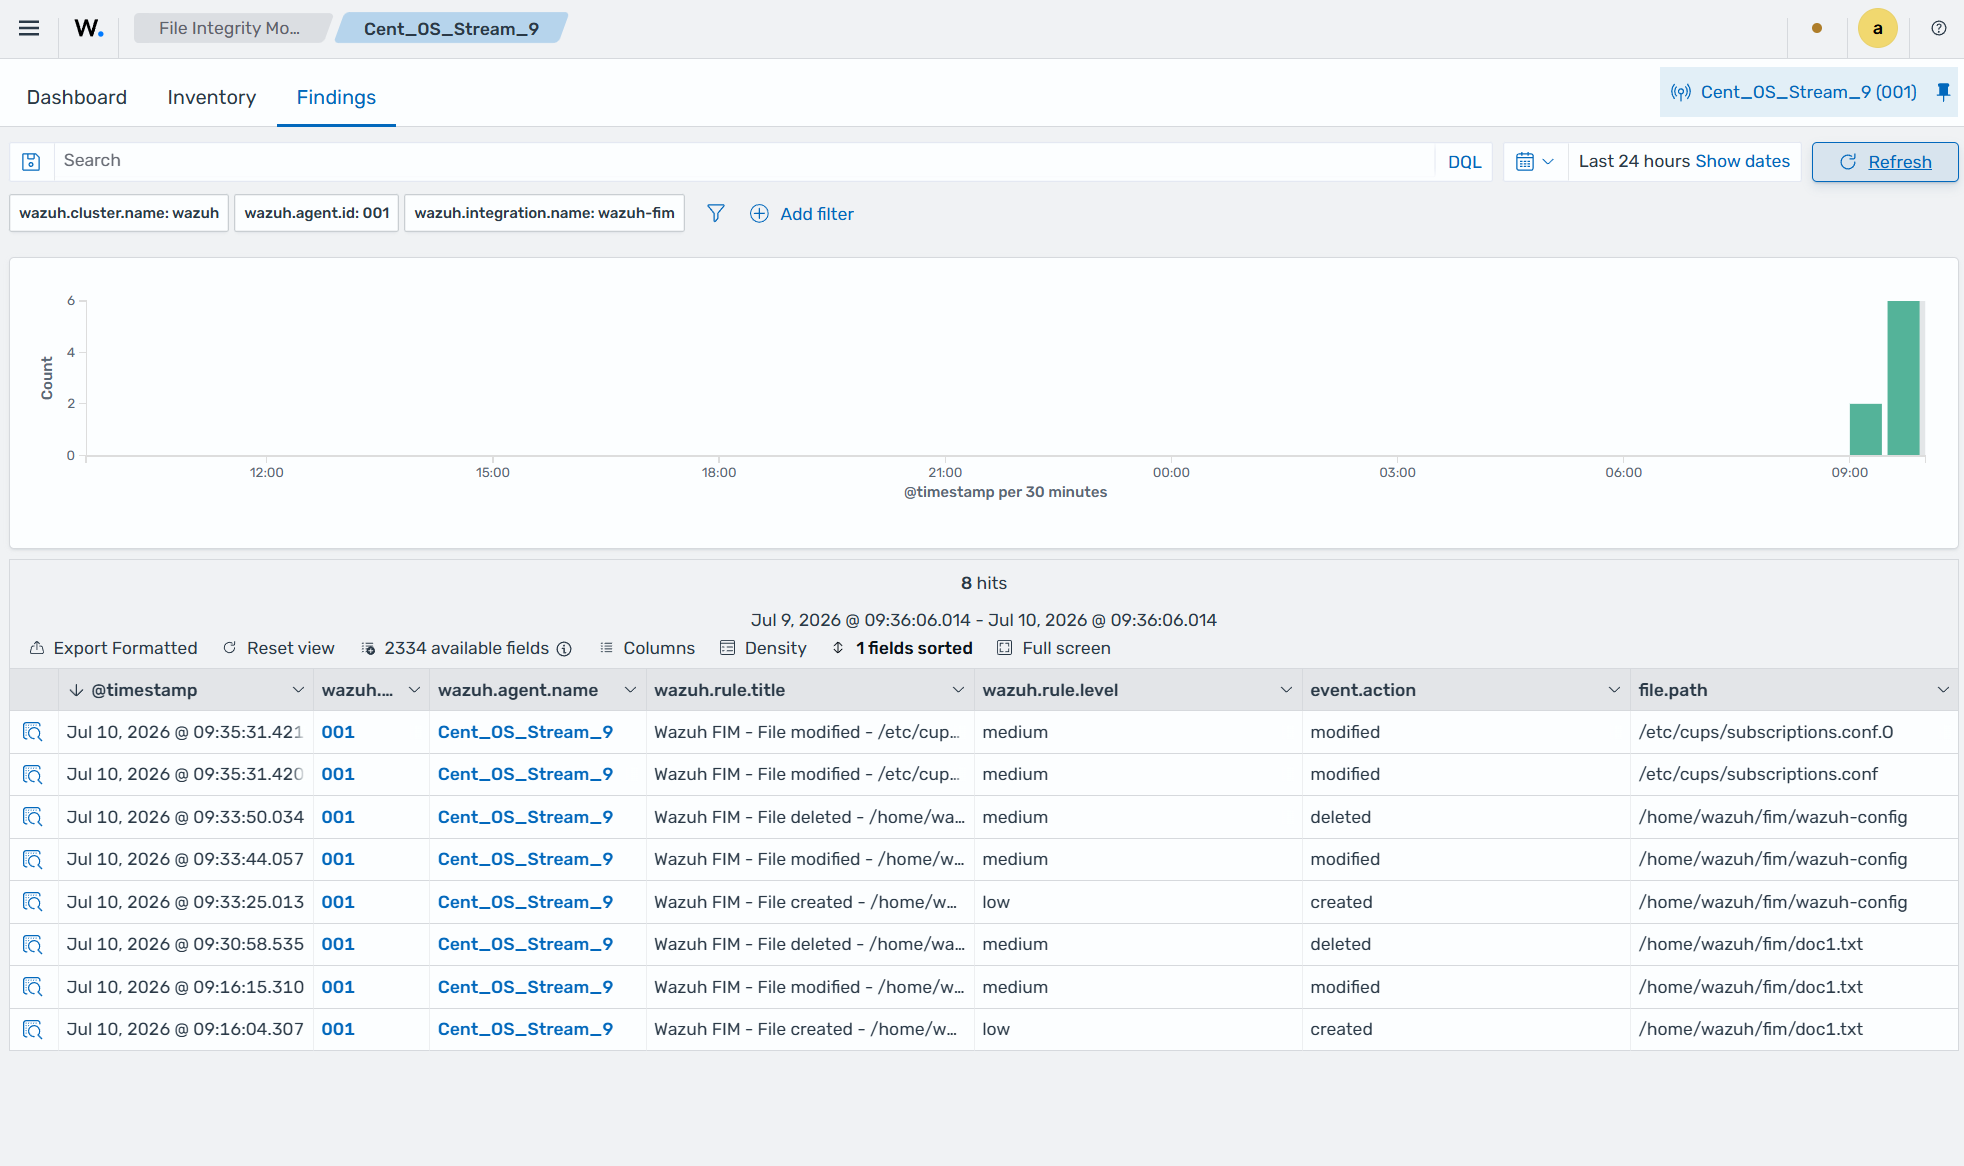Screen dimensions: 1964x1166
Task: Open Cent_OS_Stream_9 link in 09:30:58.535 row
Action: click(525, 944)
